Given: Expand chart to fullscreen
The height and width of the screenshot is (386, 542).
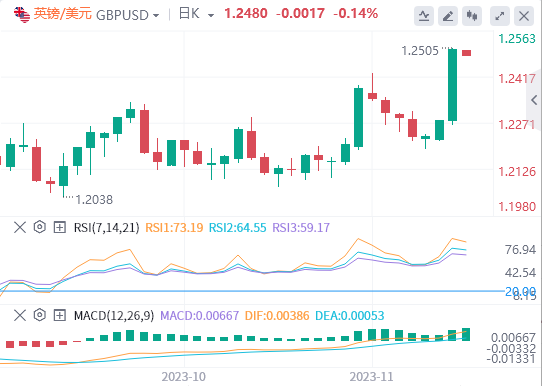Looking at the screenshot, I should click(x=500, y=16).
